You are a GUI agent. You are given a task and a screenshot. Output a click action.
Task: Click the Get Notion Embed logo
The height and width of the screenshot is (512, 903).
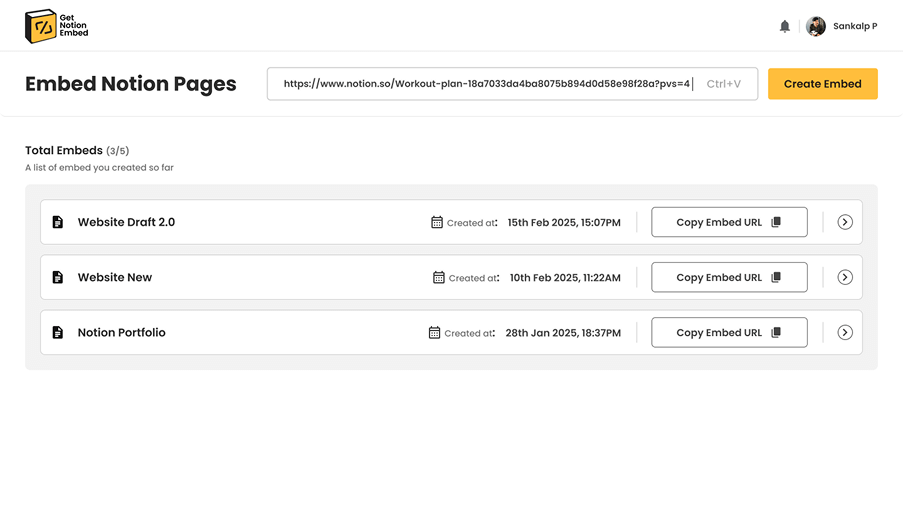[56, 26]
